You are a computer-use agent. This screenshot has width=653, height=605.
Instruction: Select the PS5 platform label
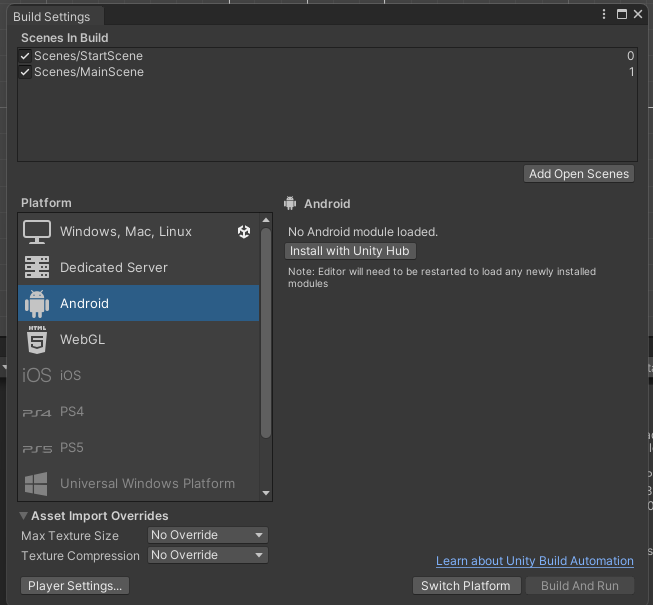72,448
